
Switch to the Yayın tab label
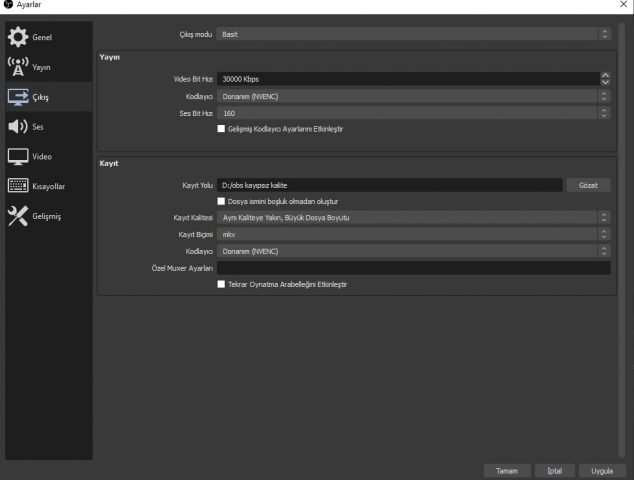pos(41,67)
